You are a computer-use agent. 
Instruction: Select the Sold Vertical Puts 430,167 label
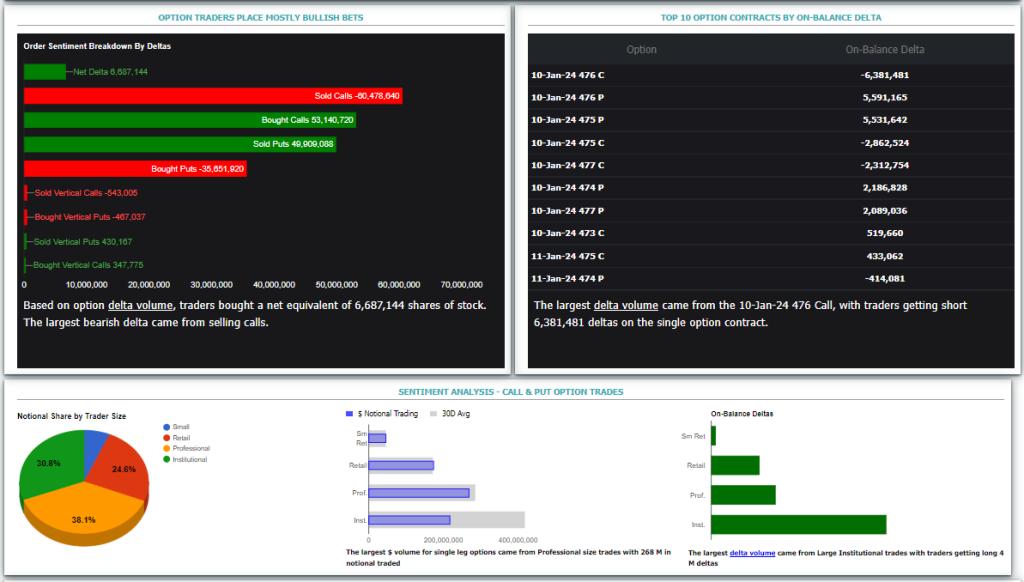[x=83, y=242]
